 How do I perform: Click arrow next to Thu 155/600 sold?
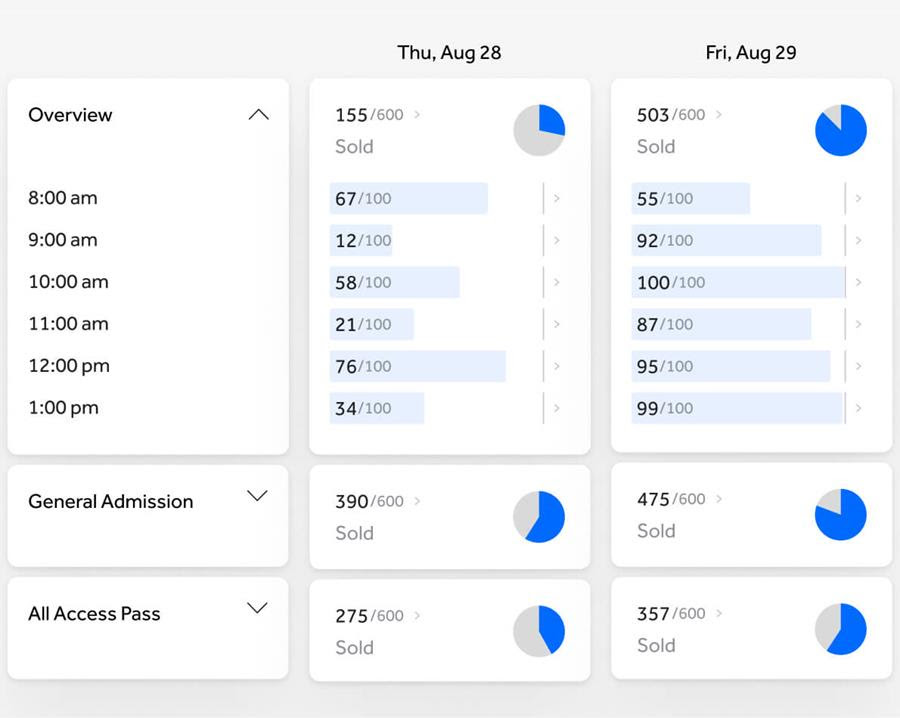(417, 115)
